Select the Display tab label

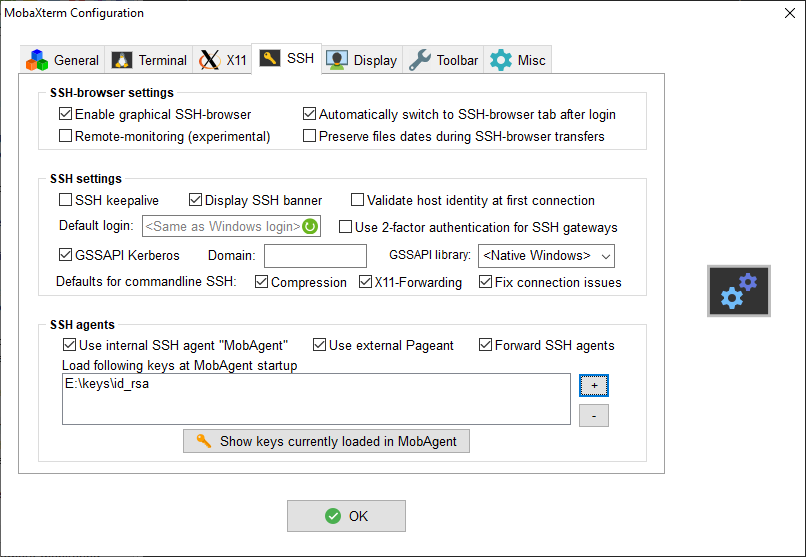[x=375, y=61]
